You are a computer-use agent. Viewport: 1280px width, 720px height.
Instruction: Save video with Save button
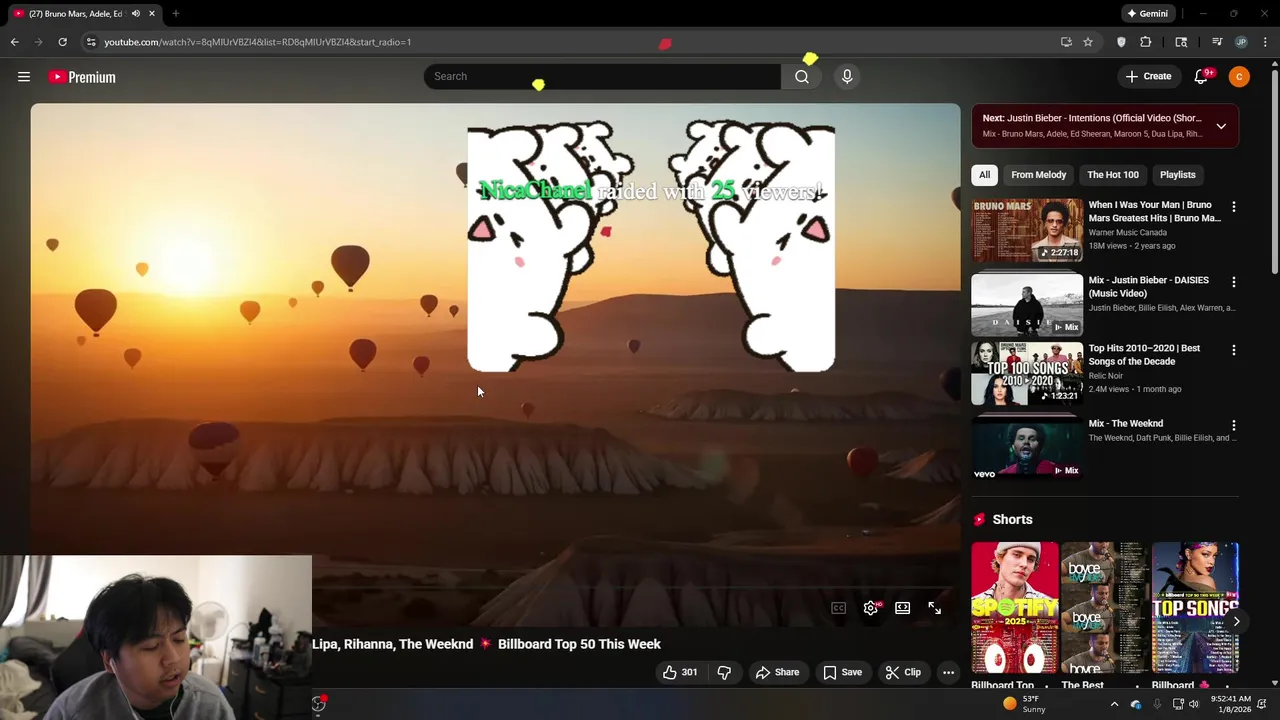(x=842, y=672)
